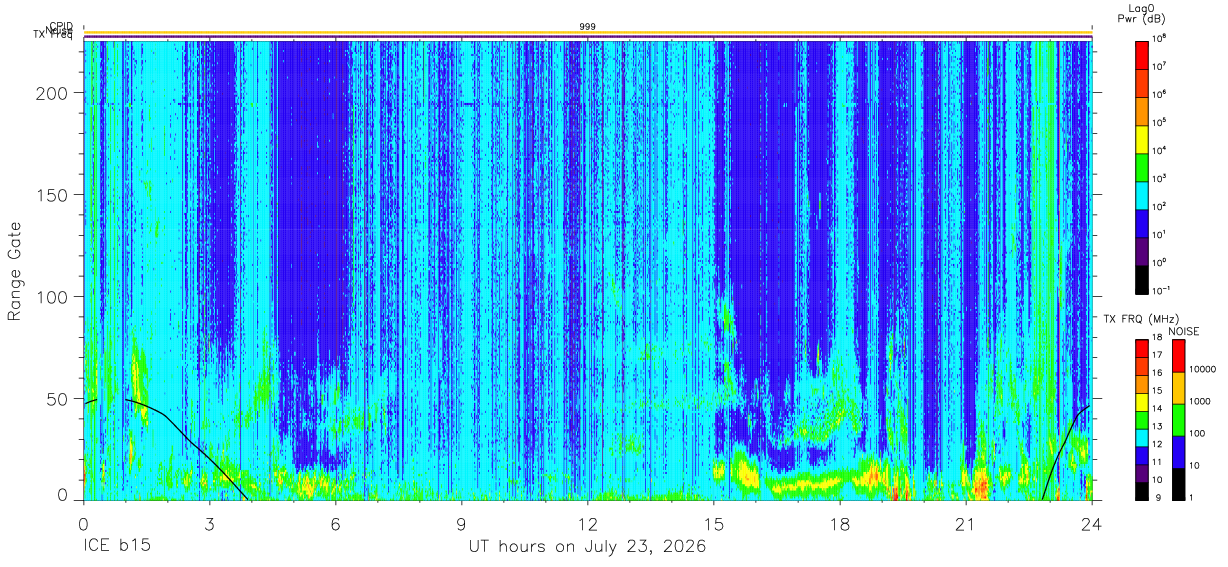
Task: Click the '10000' tick of NOISE colorbar
Action: pyautogui.click(x=1202, y=369)
